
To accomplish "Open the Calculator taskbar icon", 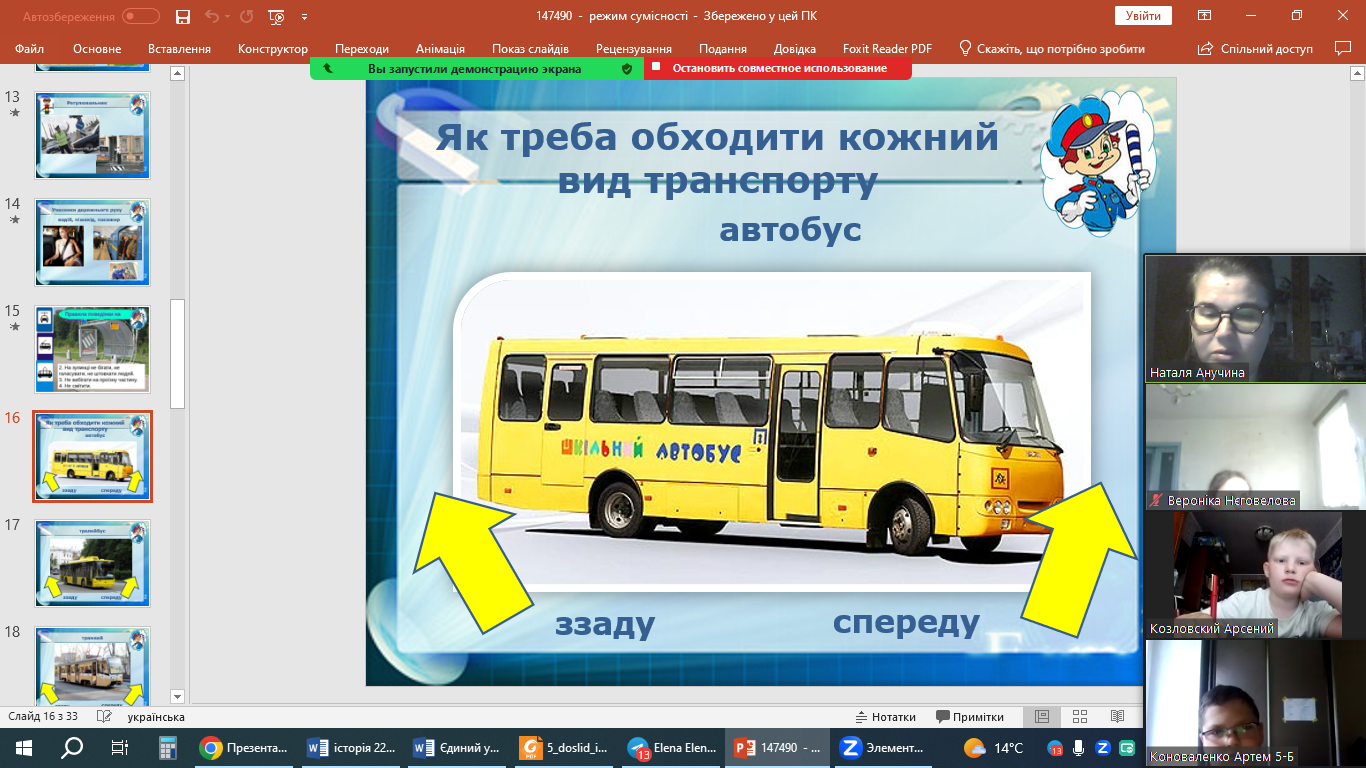I will (168, 747).
